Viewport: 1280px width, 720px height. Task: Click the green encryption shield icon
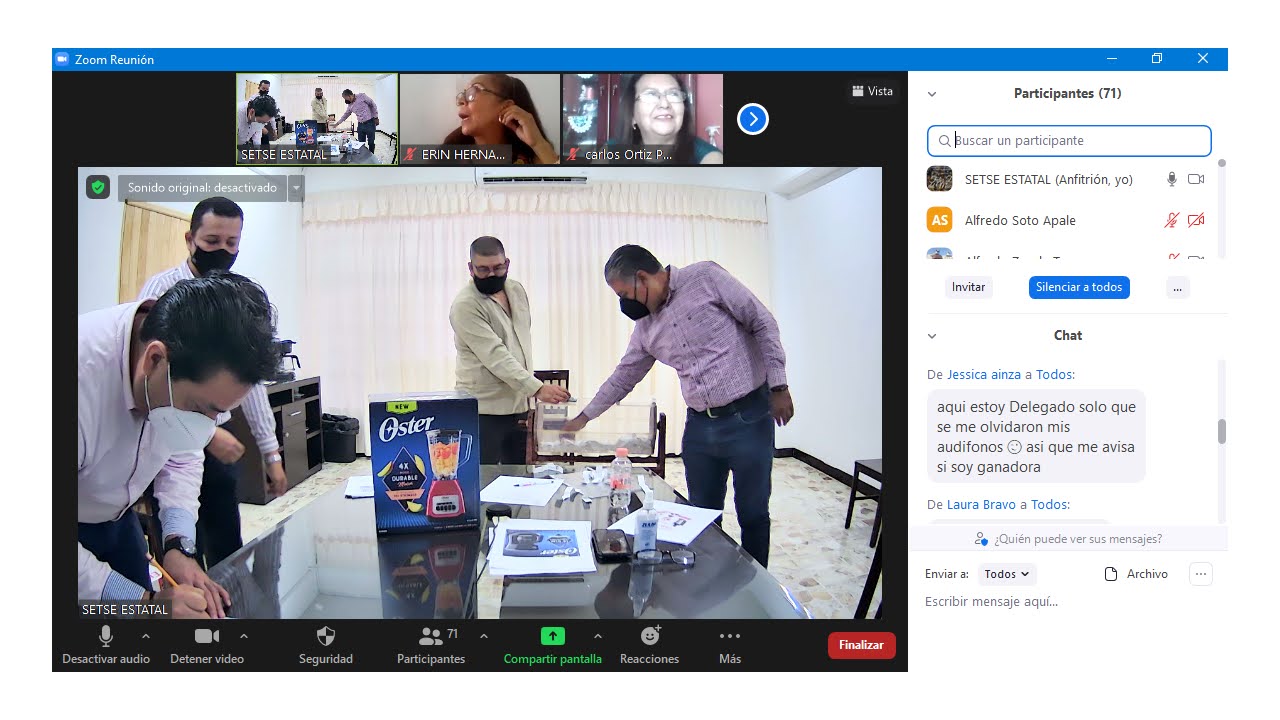point(98,187)
